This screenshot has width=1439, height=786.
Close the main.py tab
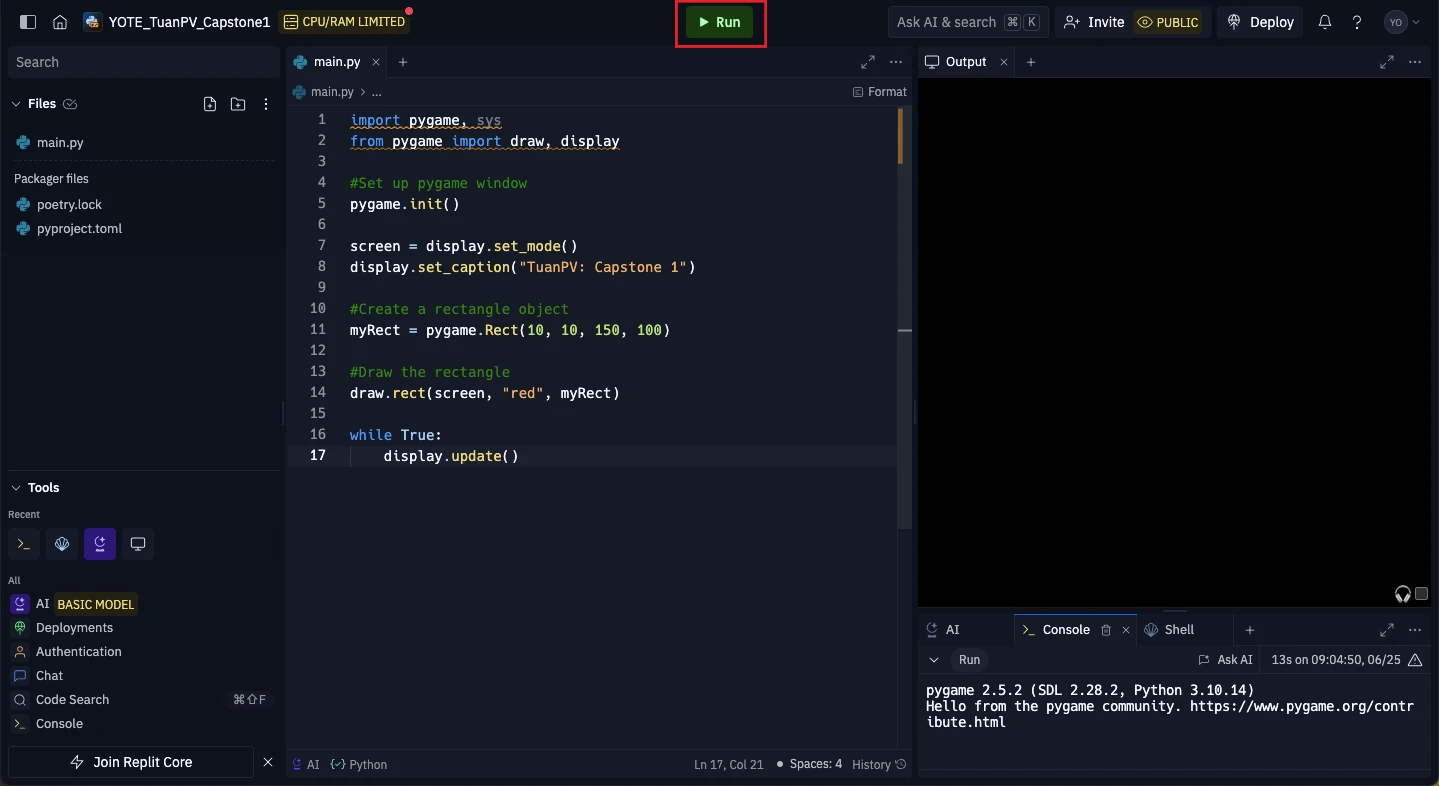376,62
